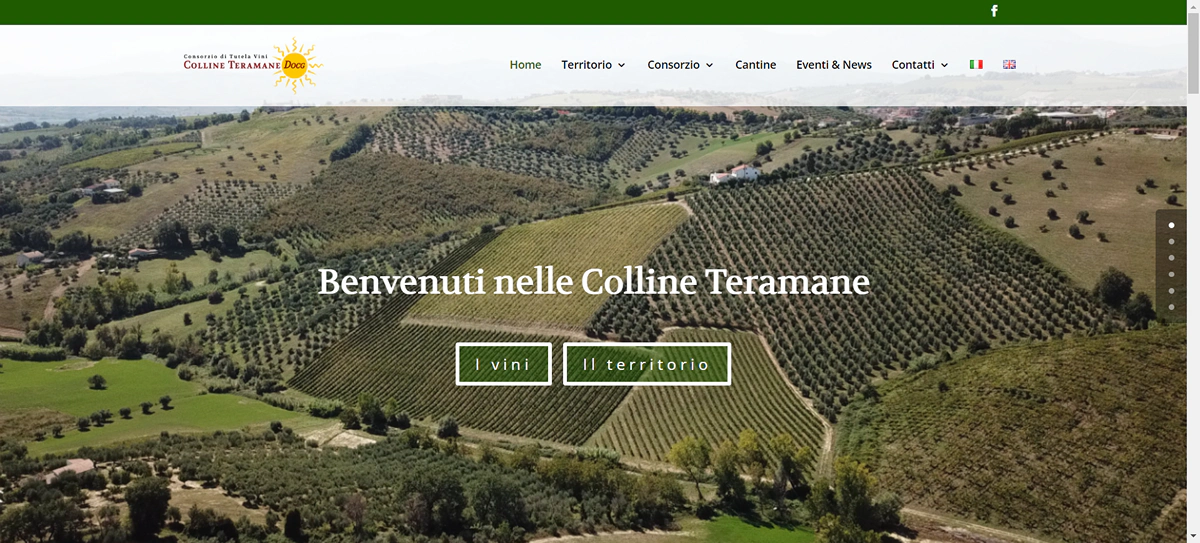Screen dimensions: 1200x543
Task: Open the Eventi & News page
Action: pos(834,64)
